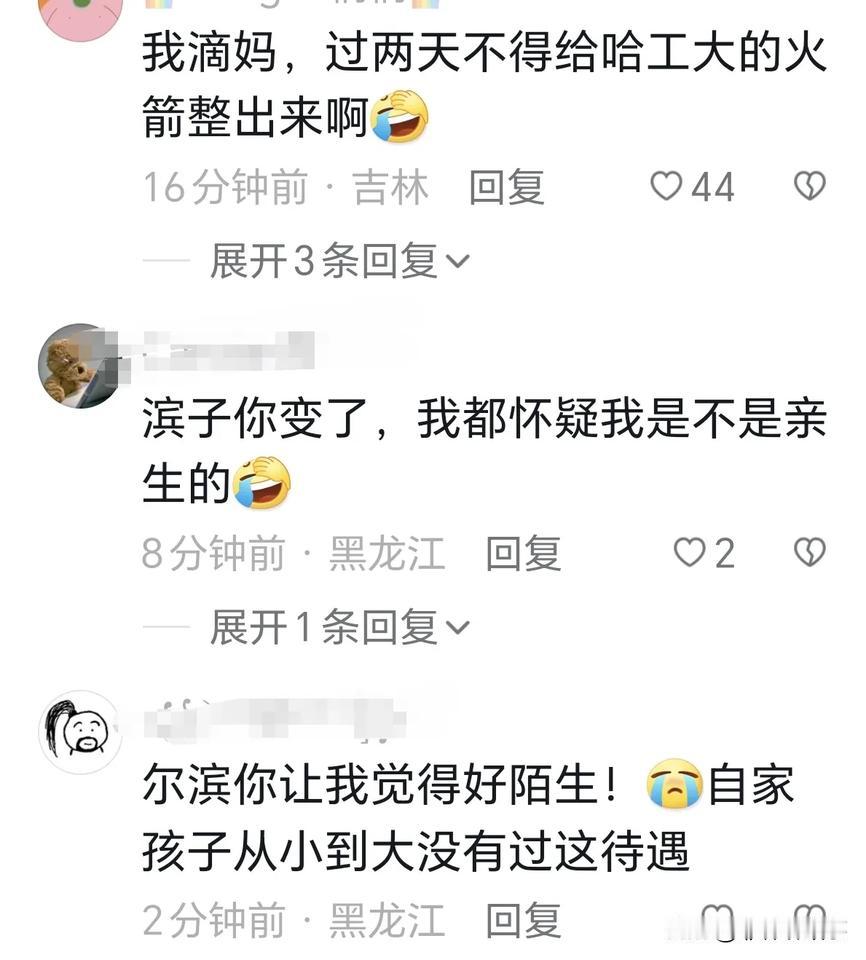Viewport: 866px width, 960px height.
Task: Select comment text 尔滨你让我觉得好陌生
Action: coord(381,786)
